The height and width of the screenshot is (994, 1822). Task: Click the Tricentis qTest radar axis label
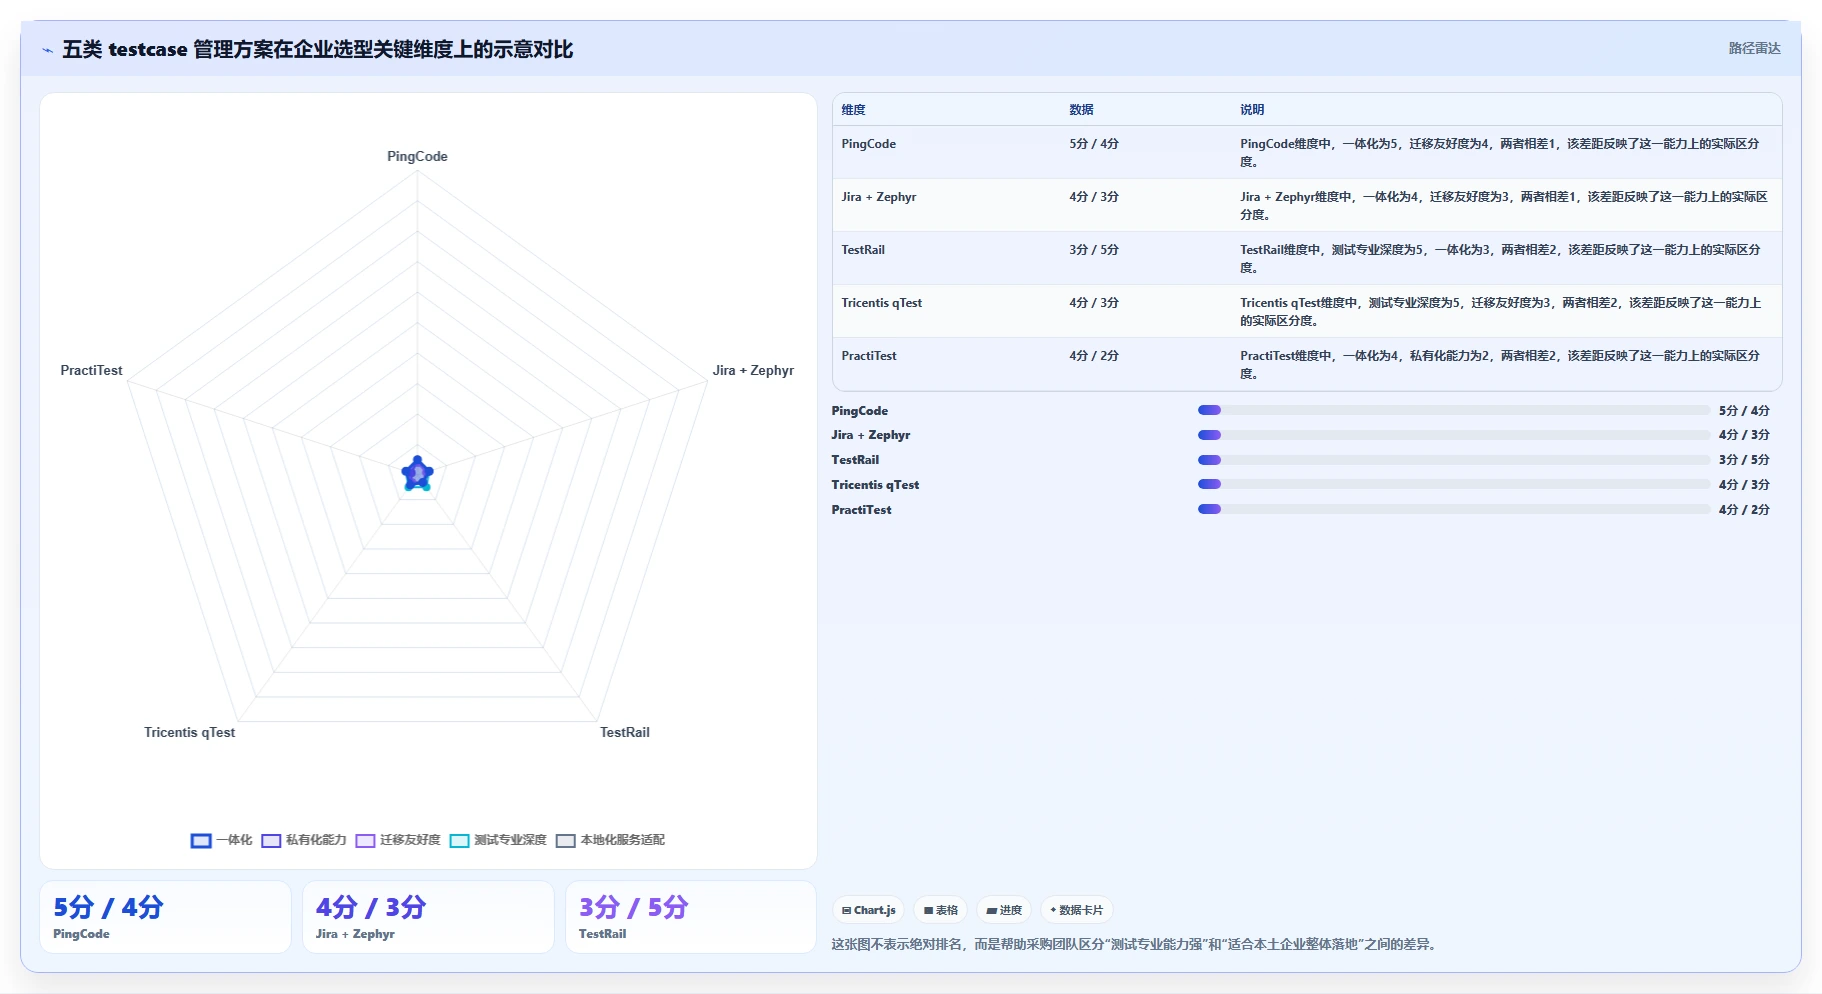click(x=189, y=732)
